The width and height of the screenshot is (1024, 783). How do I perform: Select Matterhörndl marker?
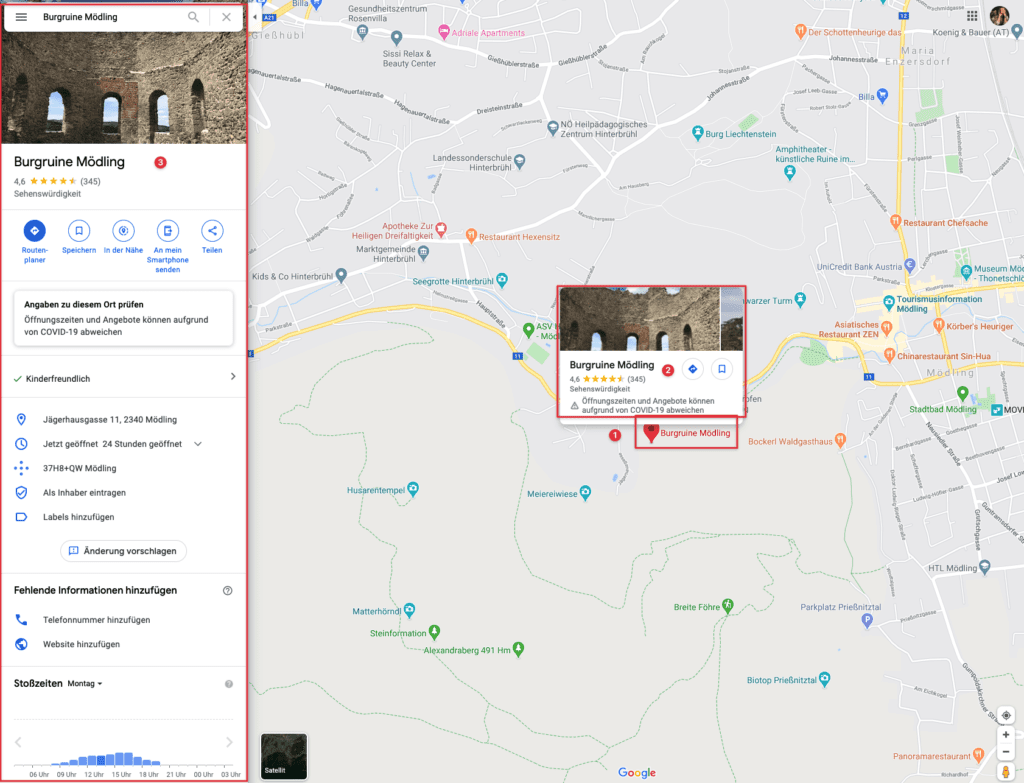point(409,611)
